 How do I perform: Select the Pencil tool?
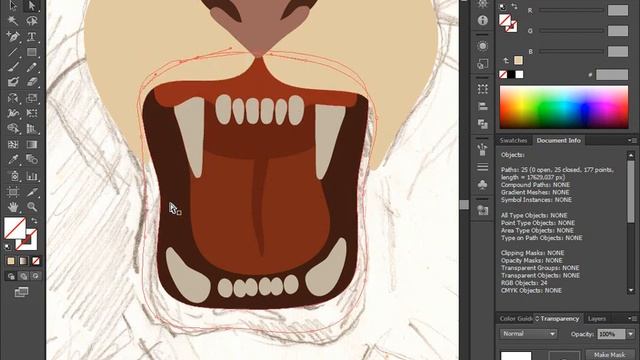point(31,67)
